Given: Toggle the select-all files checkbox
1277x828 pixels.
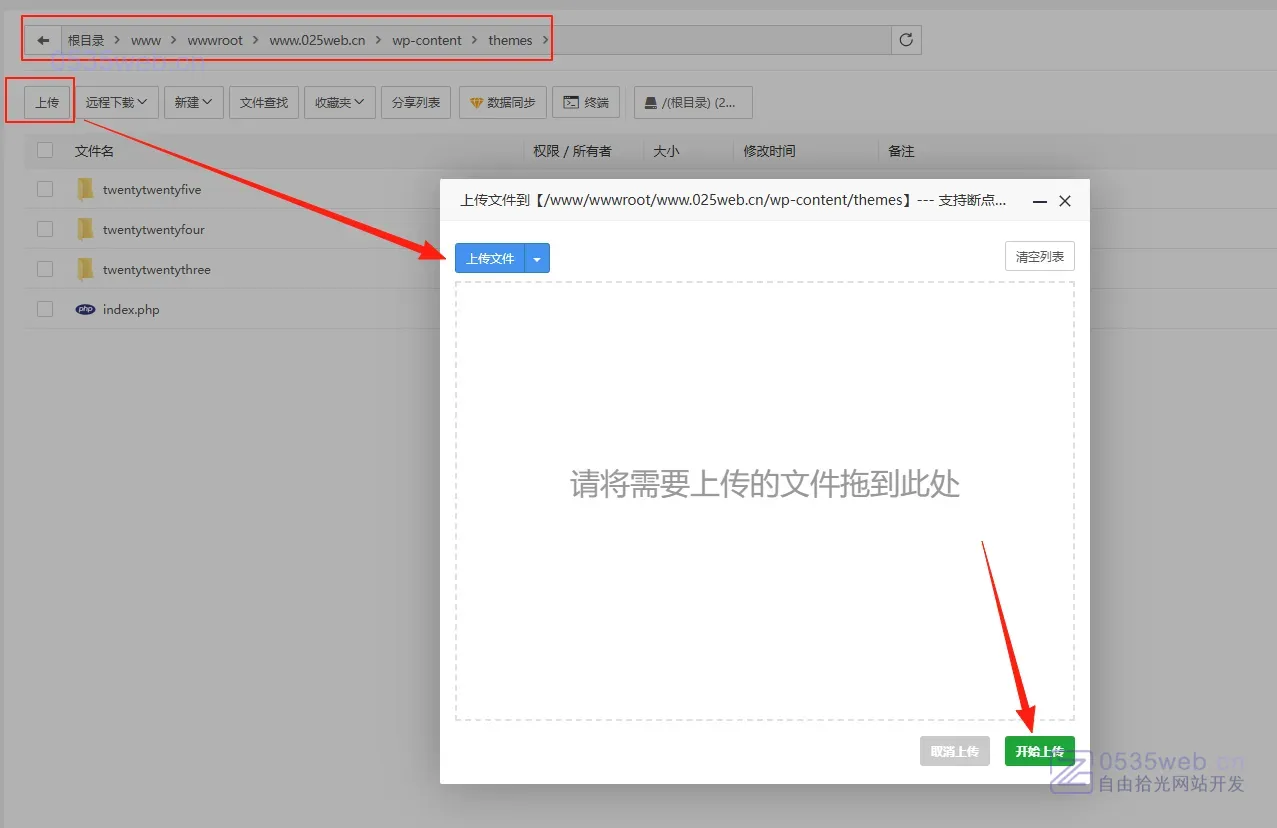Looking at the screenshot, I should click(x=45, y=151).
